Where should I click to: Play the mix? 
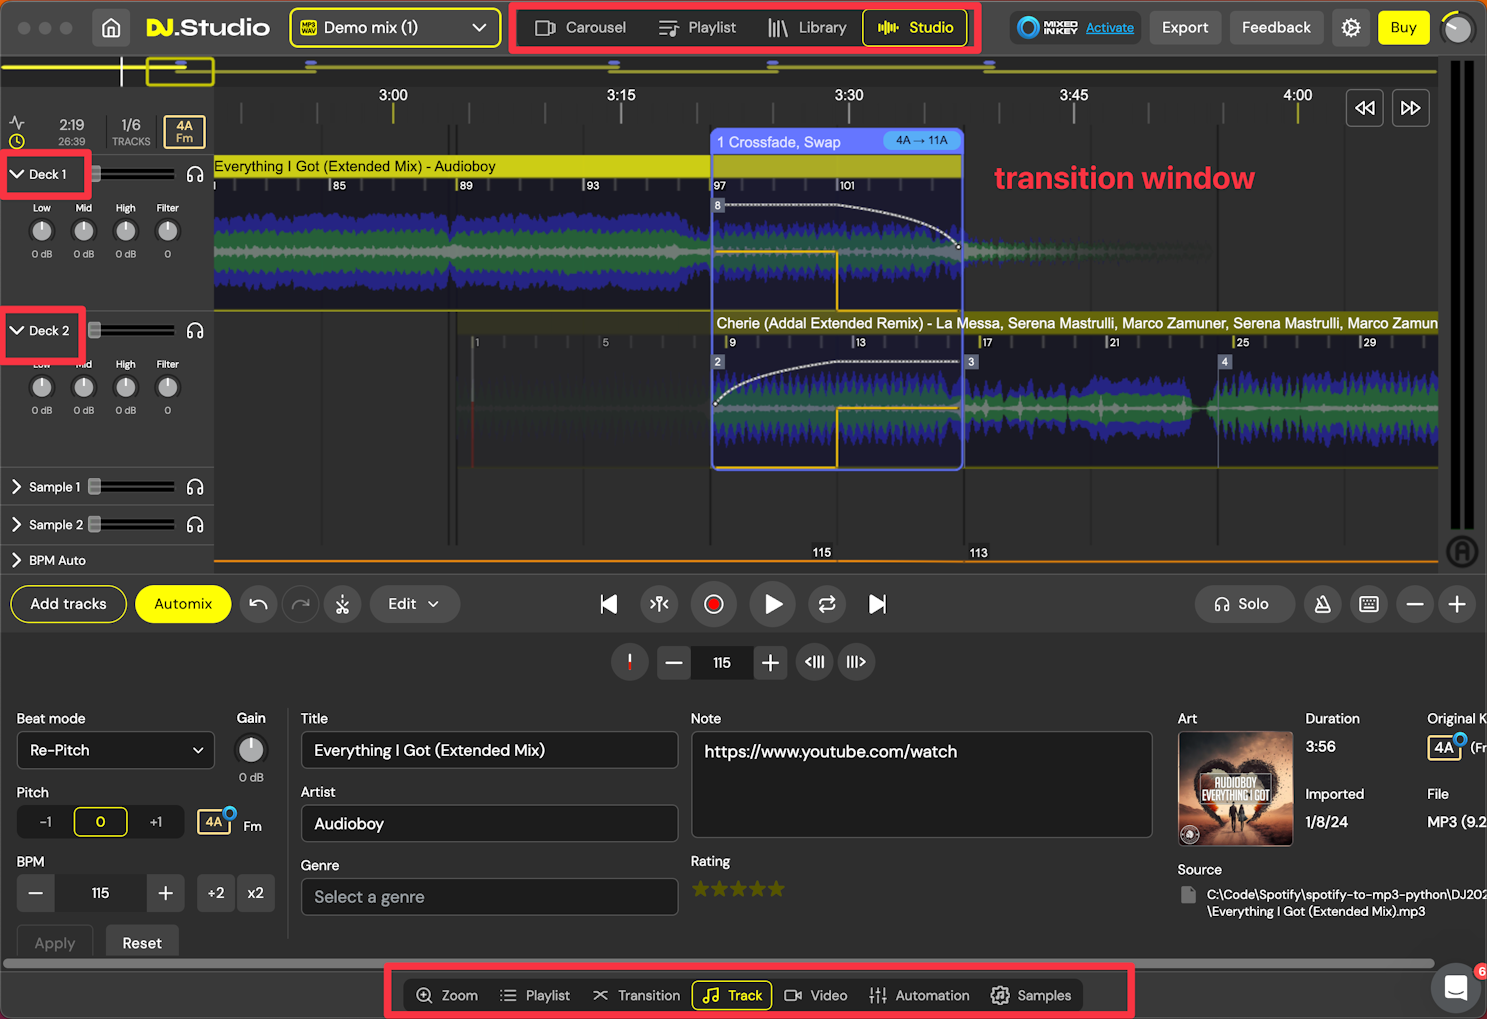[772, 604]
